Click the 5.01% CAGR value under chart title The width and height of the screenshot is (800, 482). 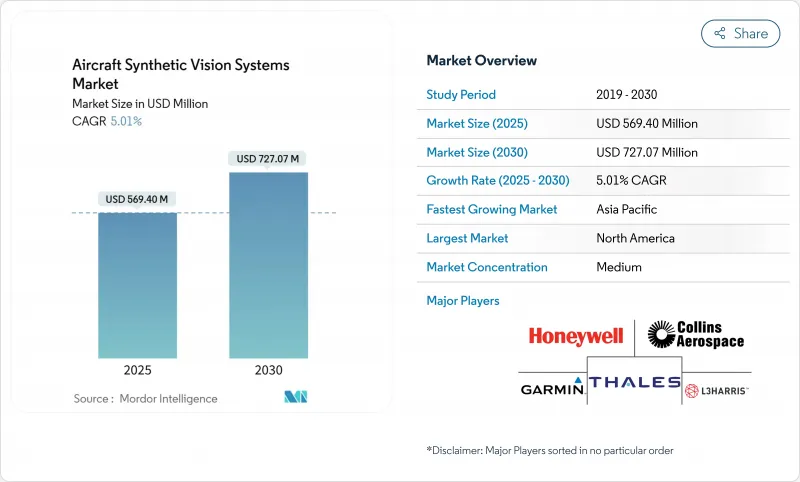(124, 121)
